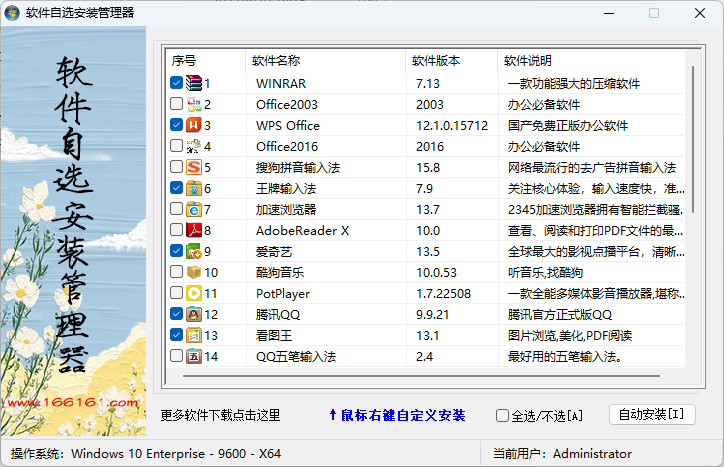
Task: Uncheck the 看图王 checkbox
Action: [x=176, y=335]
